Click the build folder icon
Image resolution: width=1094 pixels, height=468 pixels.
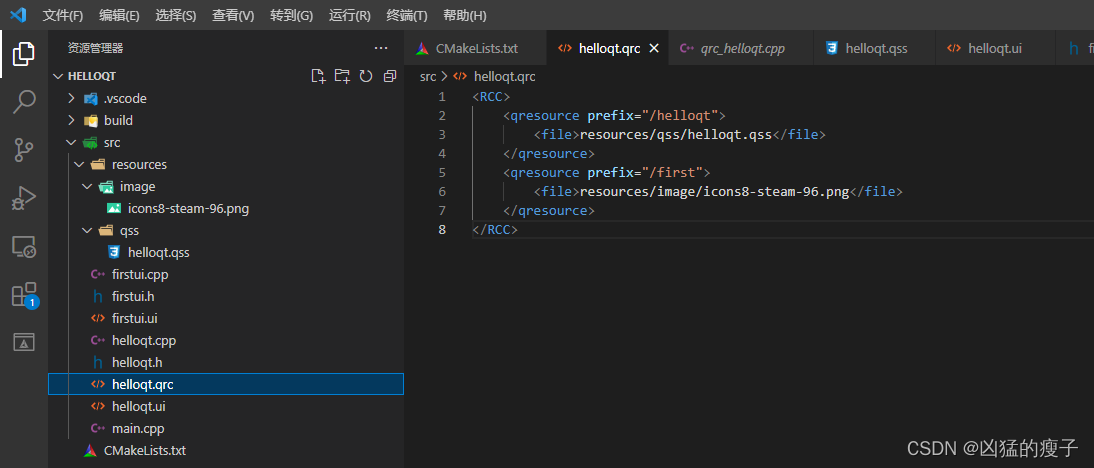pos(90,121)
